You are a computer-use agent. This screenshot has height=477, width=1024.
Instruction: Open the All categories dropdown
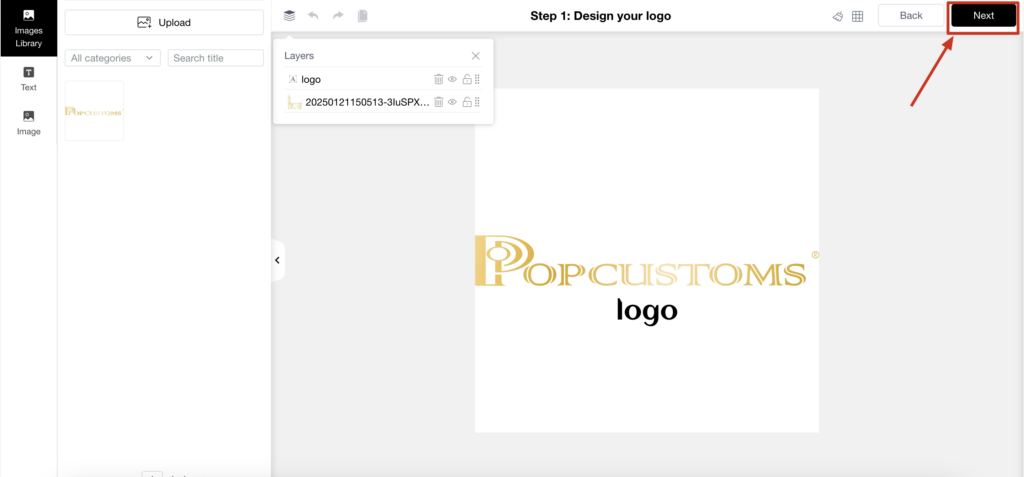(113, 58)
